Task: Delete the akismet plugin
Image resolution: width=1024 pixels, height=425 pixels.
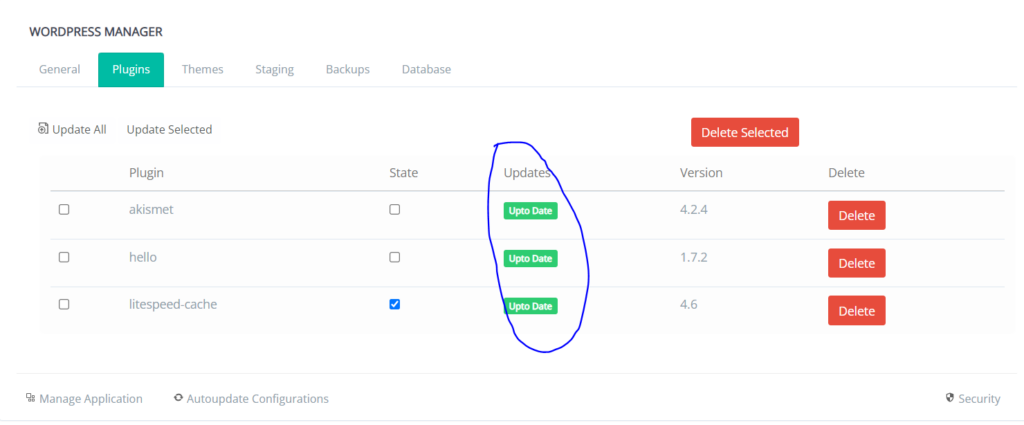Action: click(x=856, y=215)
